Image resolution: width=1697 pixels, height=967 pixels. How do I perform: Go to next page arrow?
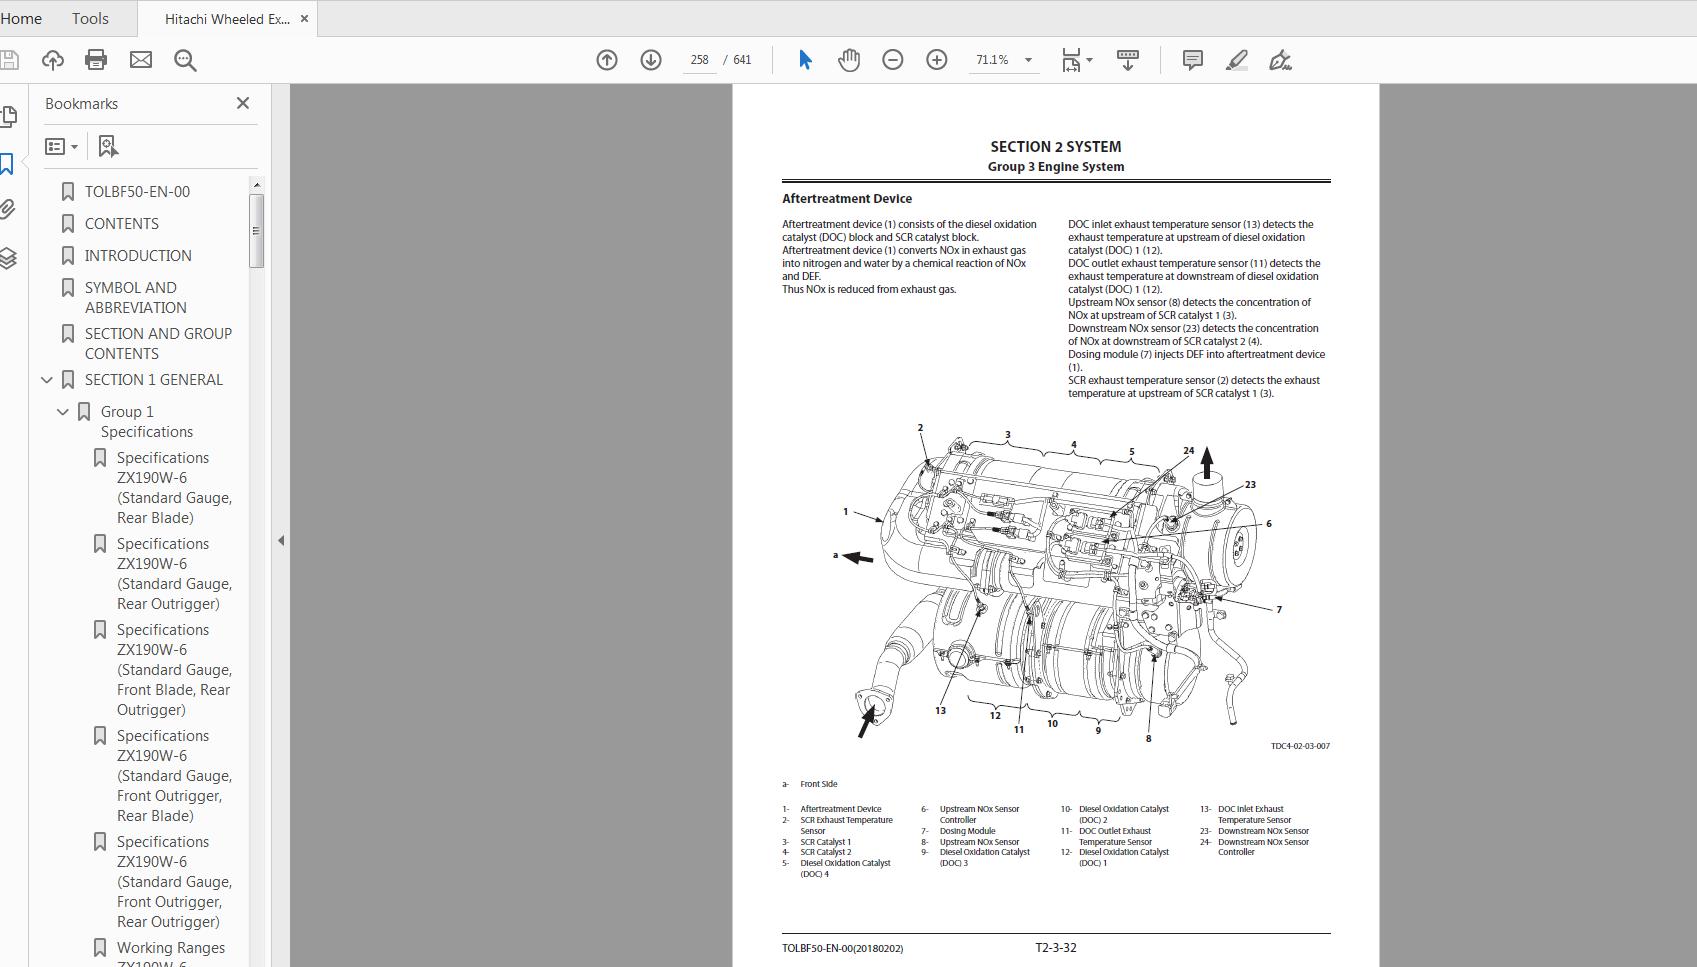pyautogui.click(x=651, y=60)
